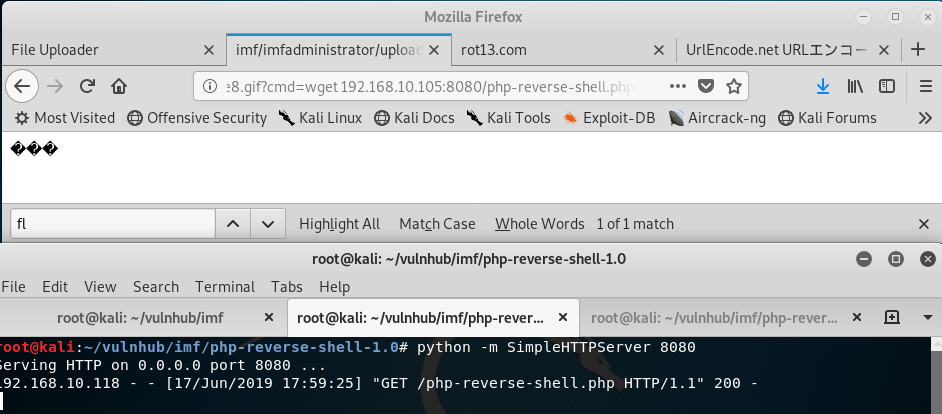Click the find bar search field
Image resolution: width=942 pixels, height=414 pixels.
coord(113,224)
